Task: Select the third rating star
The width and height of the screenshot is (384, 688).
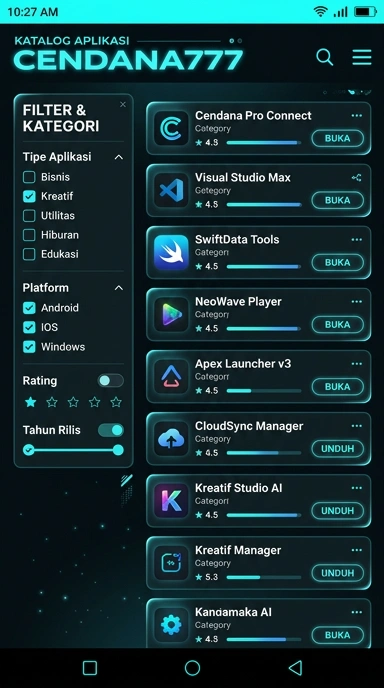Action: point(73,402)
